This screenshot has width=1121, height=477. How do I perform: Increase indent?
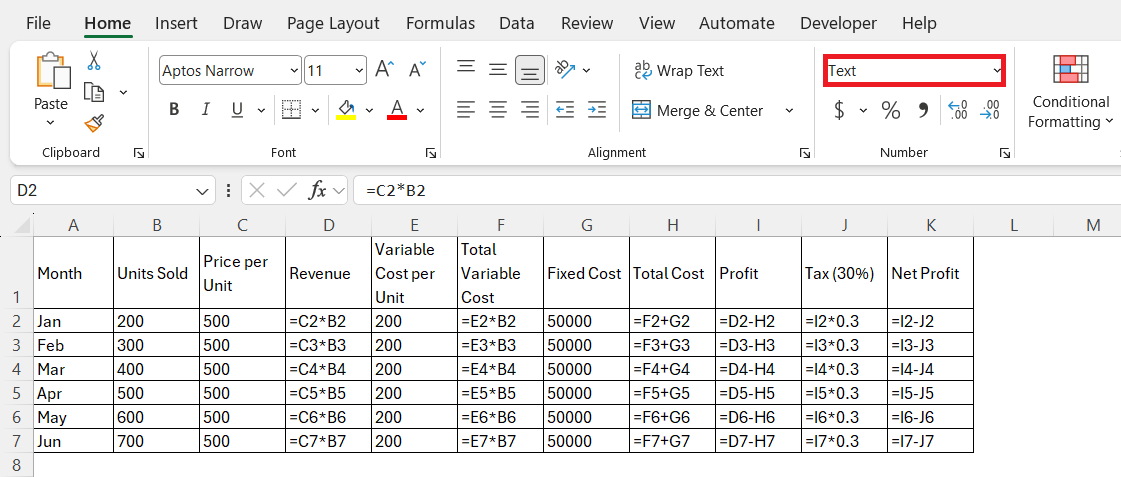[x=597, y=110]
